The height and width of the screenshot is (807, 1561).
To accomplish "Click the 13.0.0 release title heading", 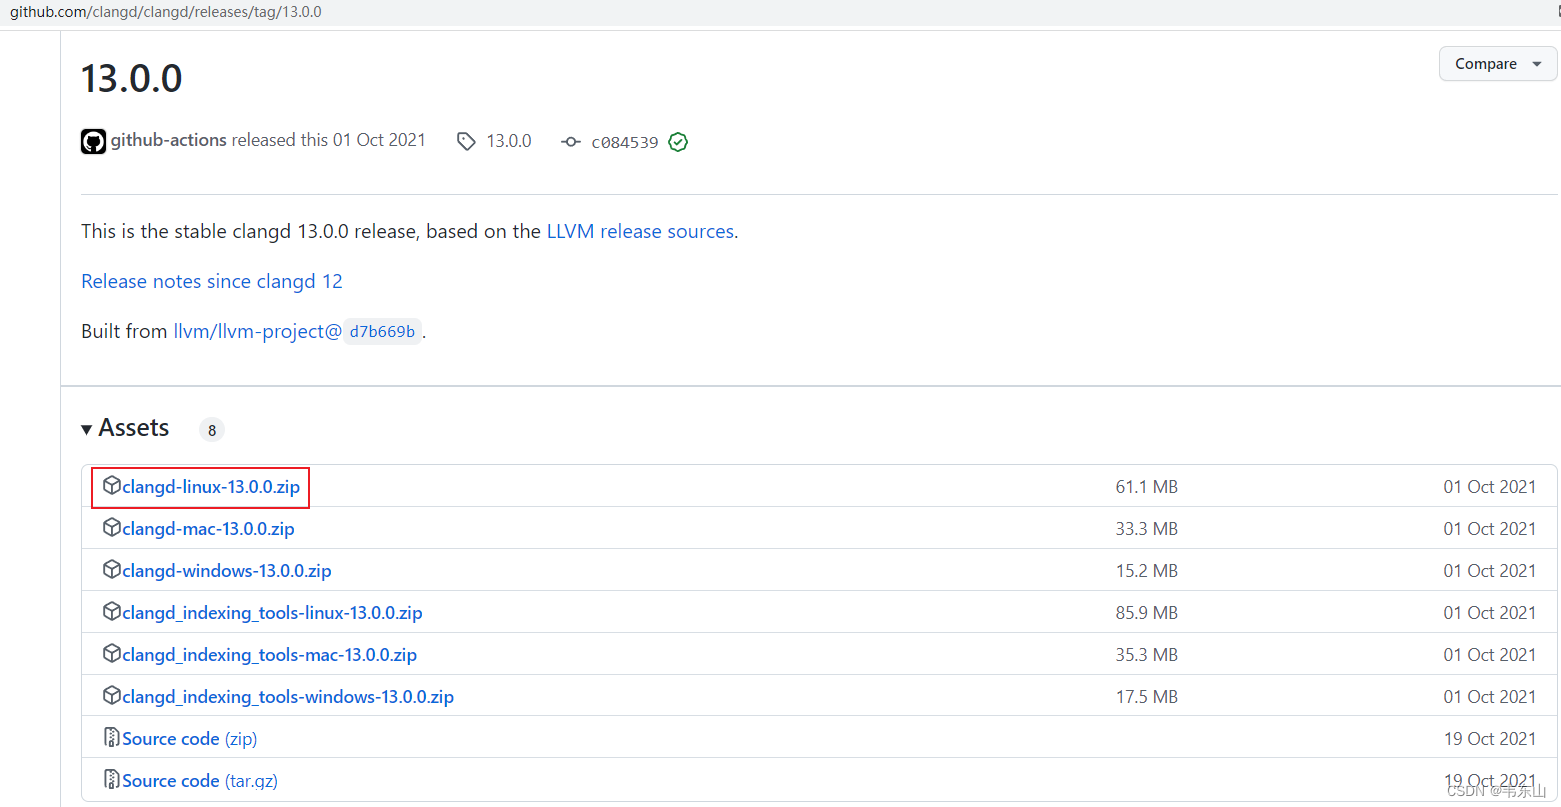I will [132, 79].
